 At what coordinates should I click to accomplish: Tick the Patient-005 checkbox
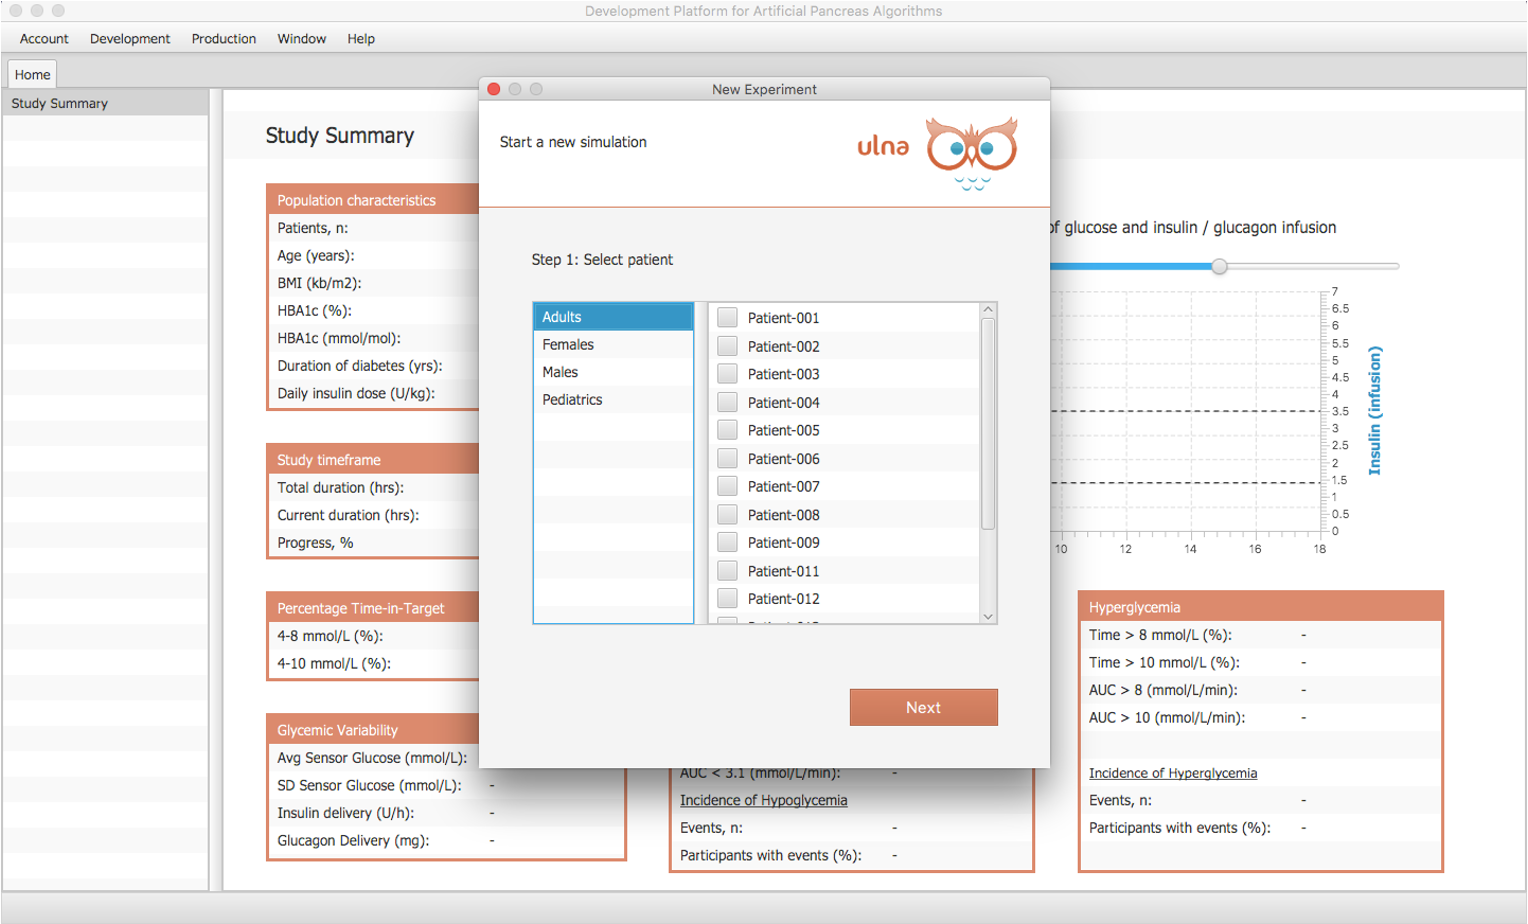(727, 430)
